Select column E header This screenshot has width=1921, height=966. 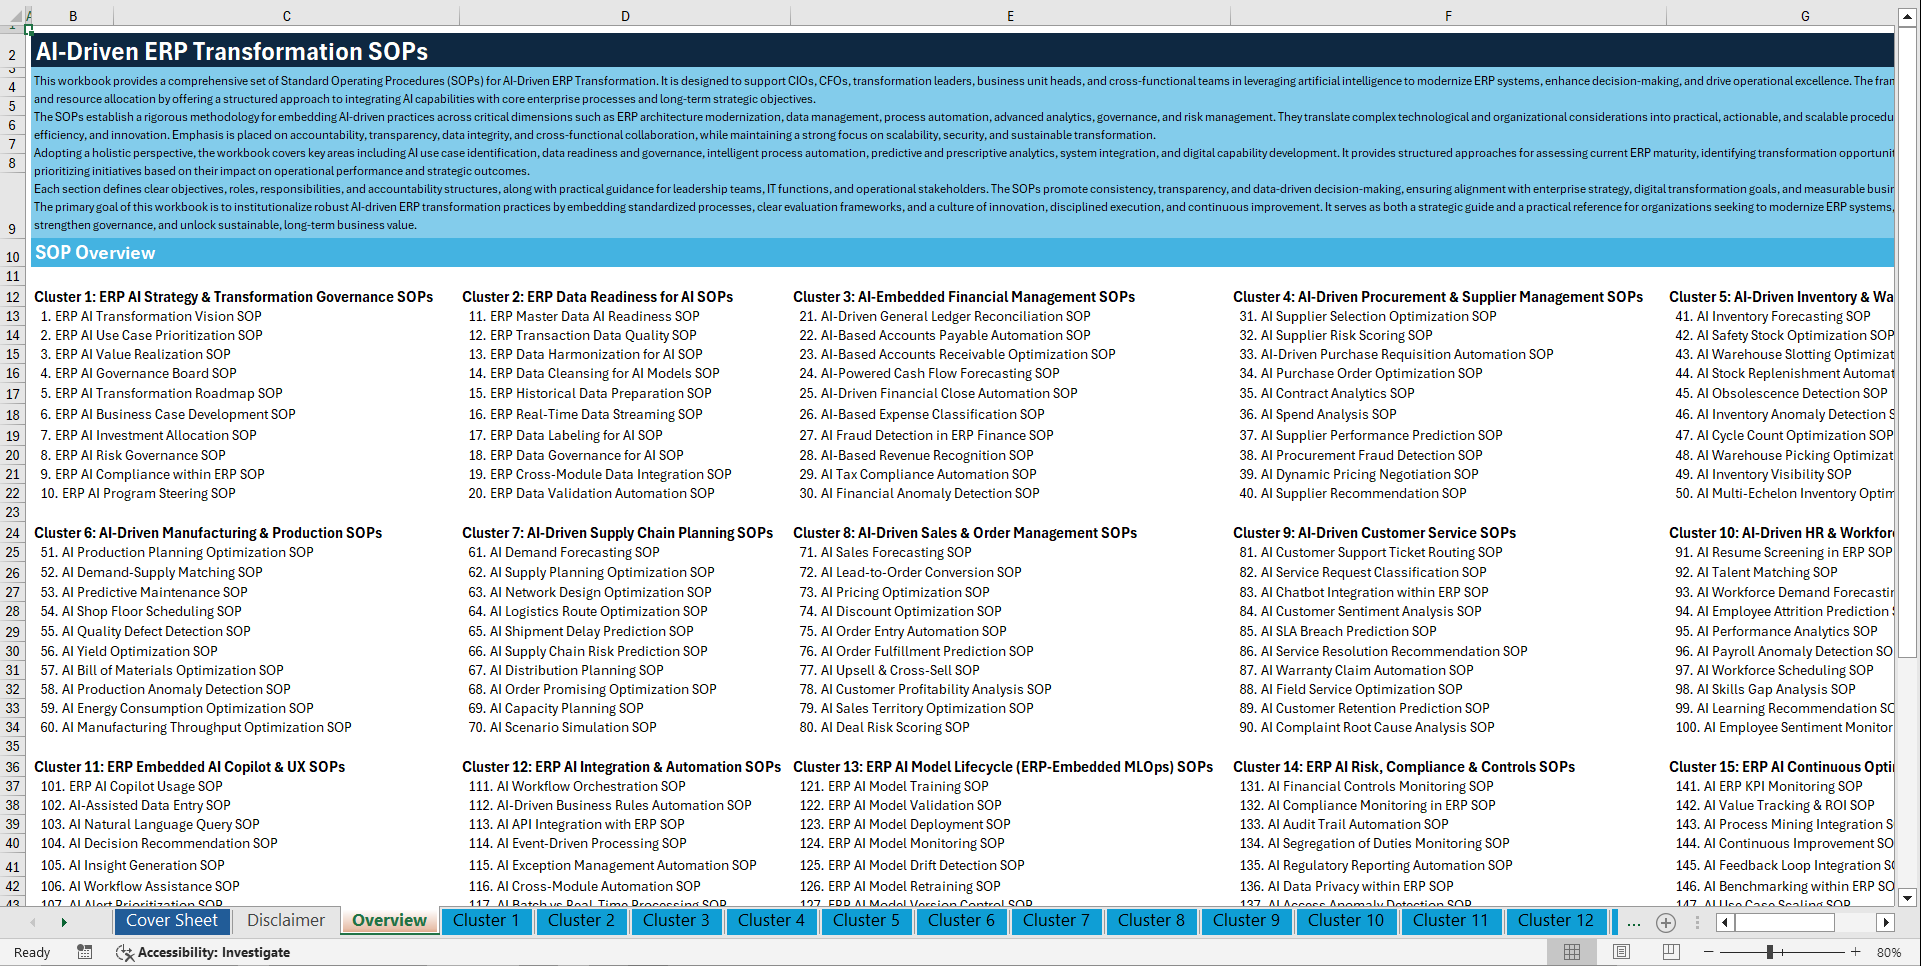point(1010,16)
